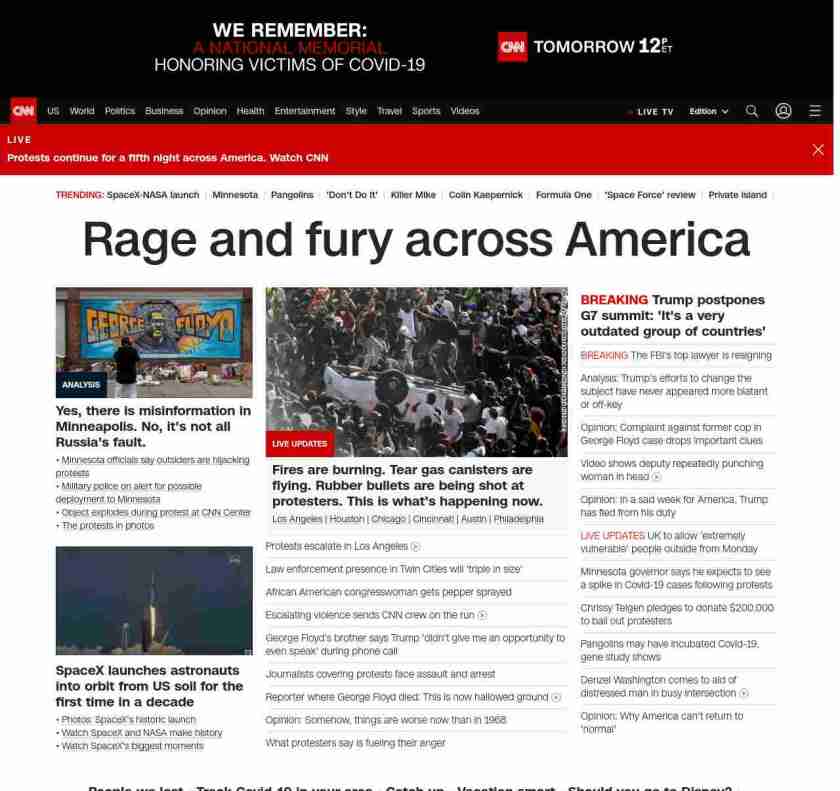840x791 pixels.
Task: Open the Entertainment menu item
Action: (304, 111)
